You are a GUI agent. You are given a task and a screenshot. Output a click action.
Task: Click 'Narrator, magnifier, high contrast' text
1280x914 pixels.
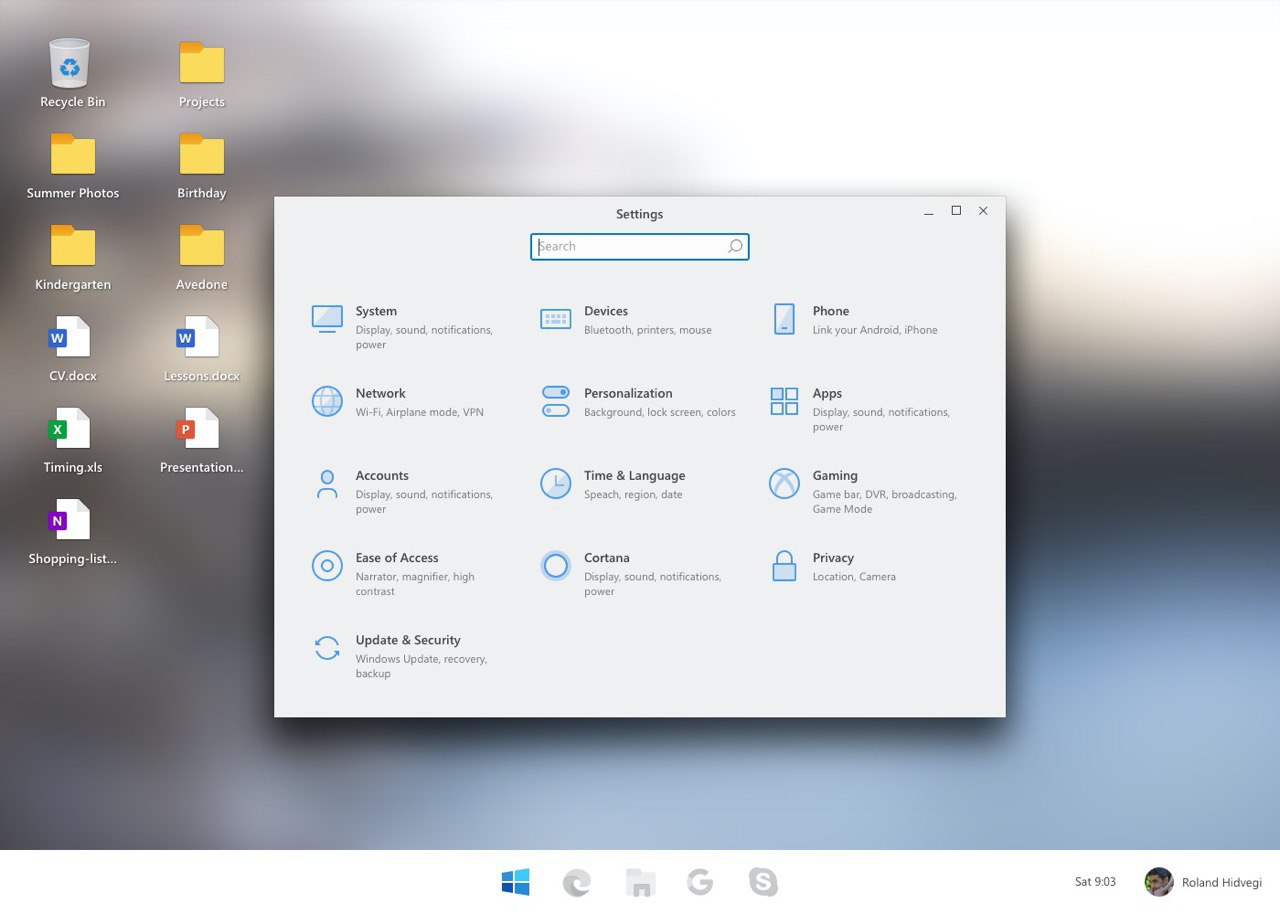tap(415, 584)
